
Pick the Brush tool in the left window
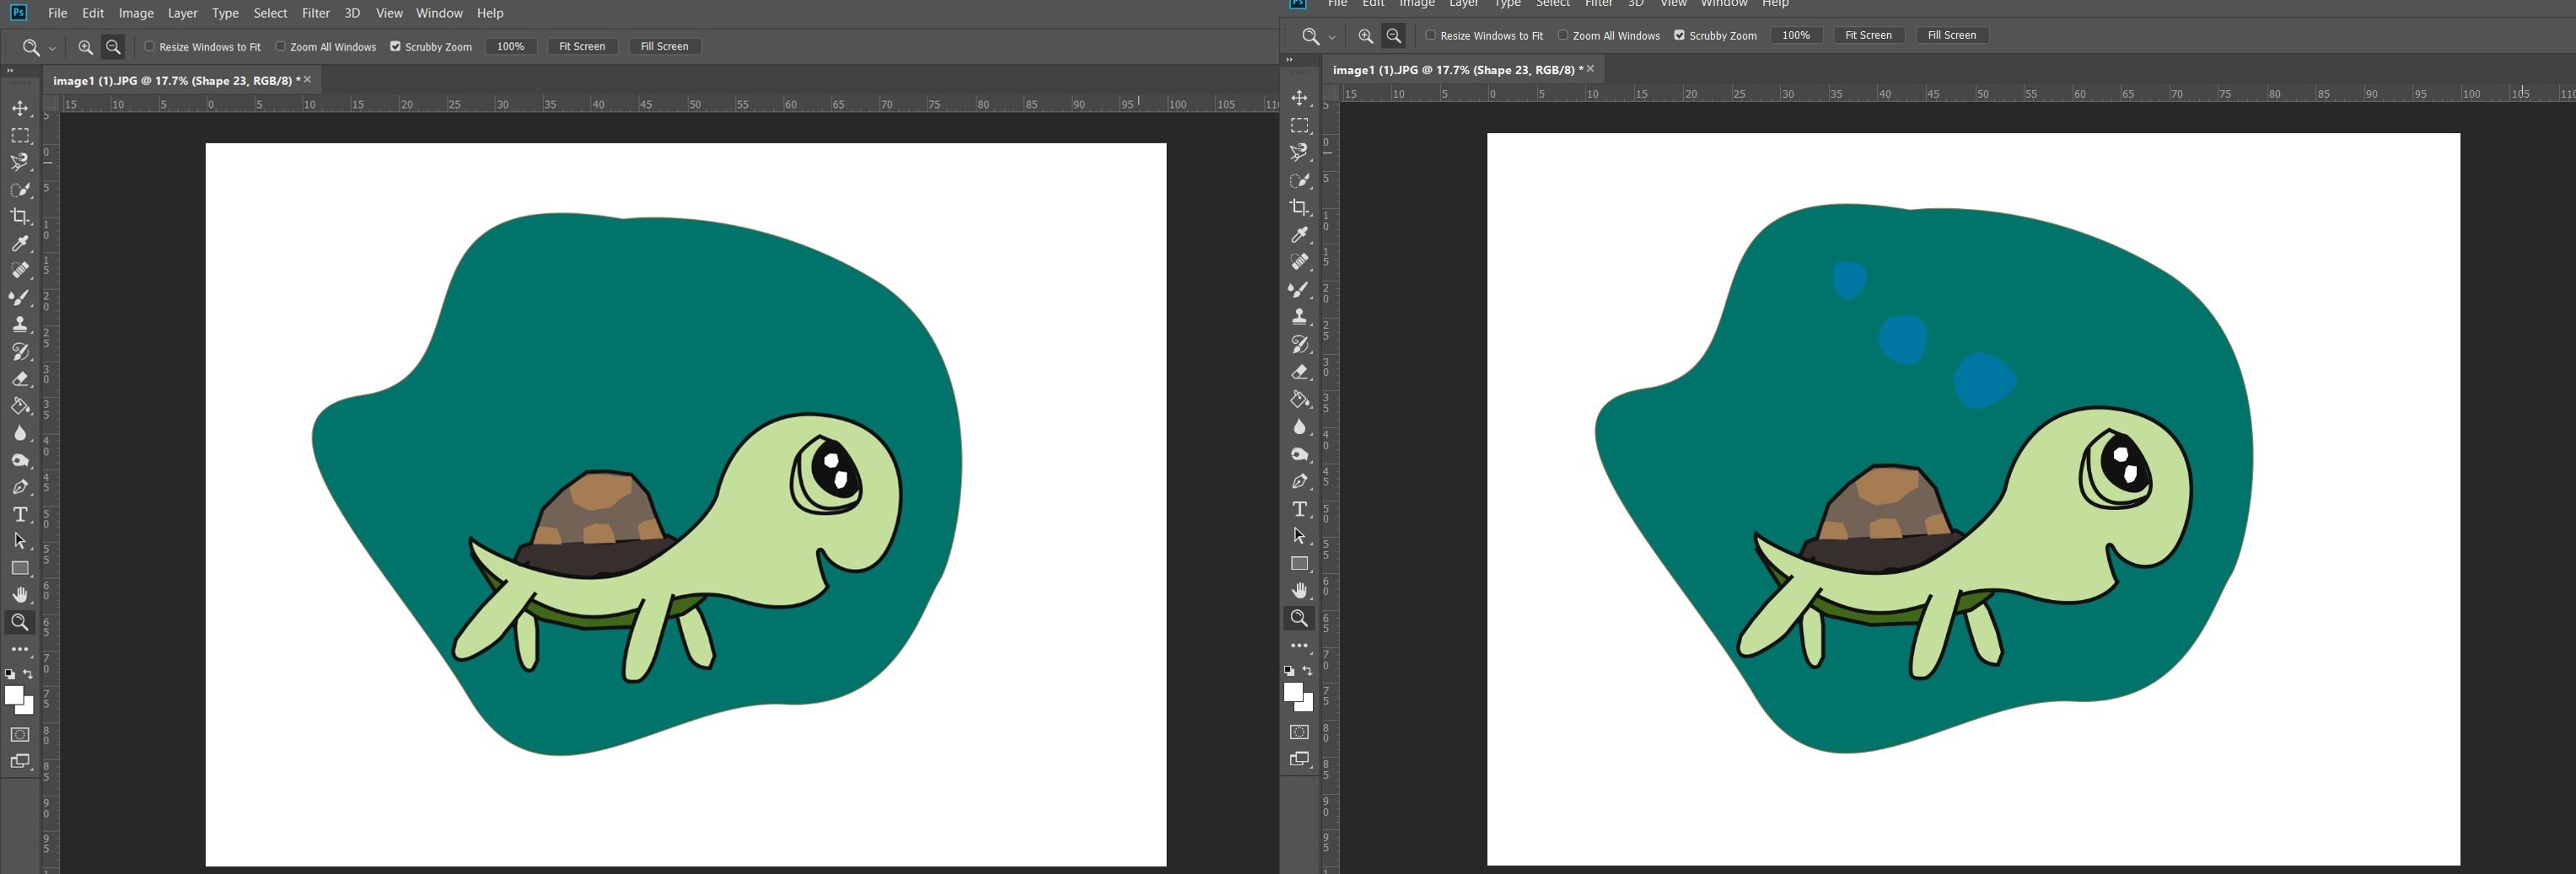(20, 297)
